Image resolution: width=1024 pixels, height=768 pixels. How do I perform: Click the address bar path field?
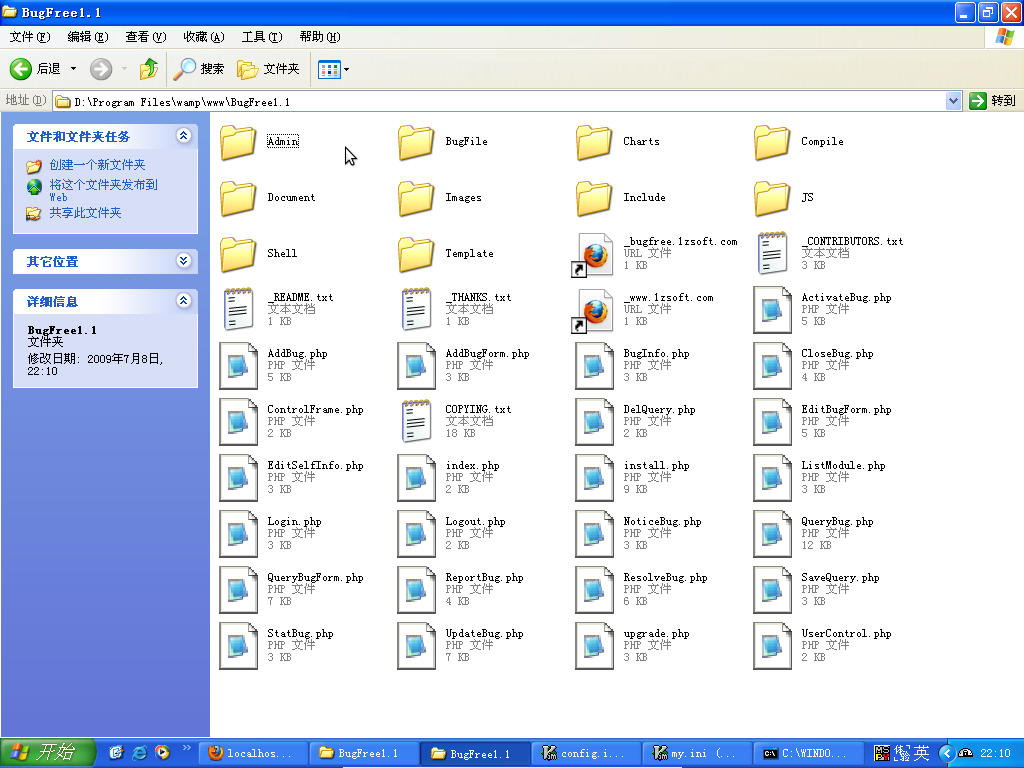(x=499, y=102)
